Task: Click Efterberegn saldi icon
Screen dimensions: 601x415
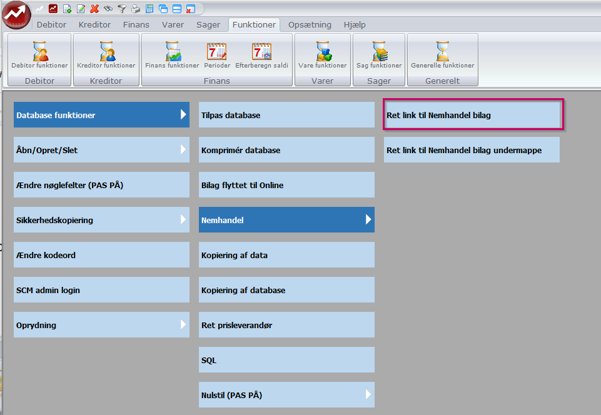Action: point(261,54)
